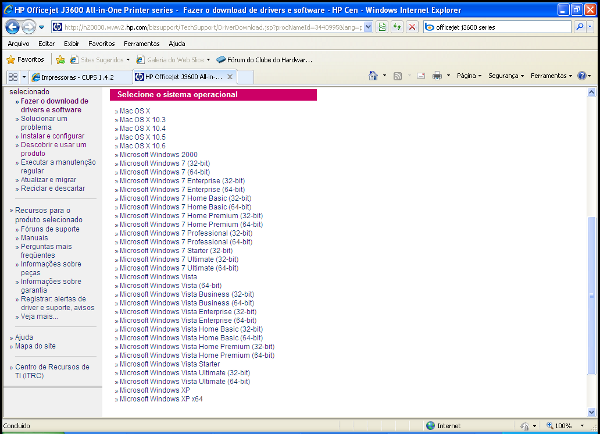This screenshot has height=434, width=600.
Task: Open the search provider dropdown arrow
Action: pos(590,27)
